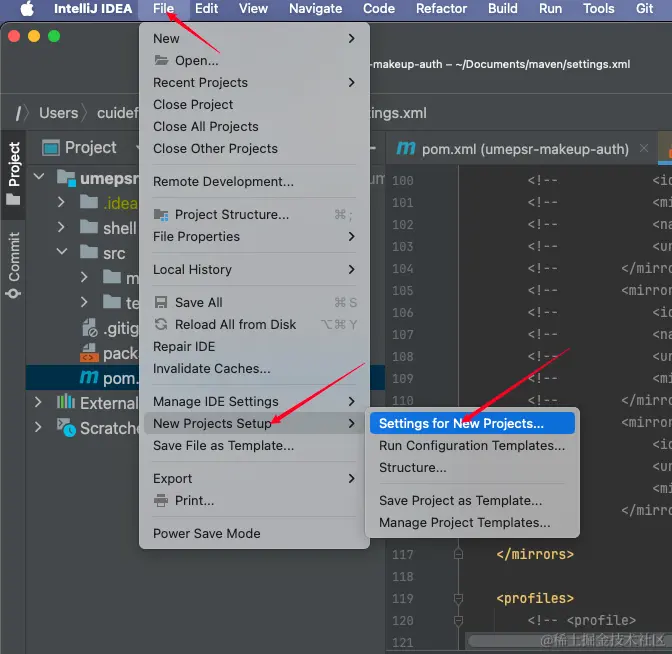Close the pom.xml editor tab
Viewport: 672px width, 654px height.
(x=644, y=148)
